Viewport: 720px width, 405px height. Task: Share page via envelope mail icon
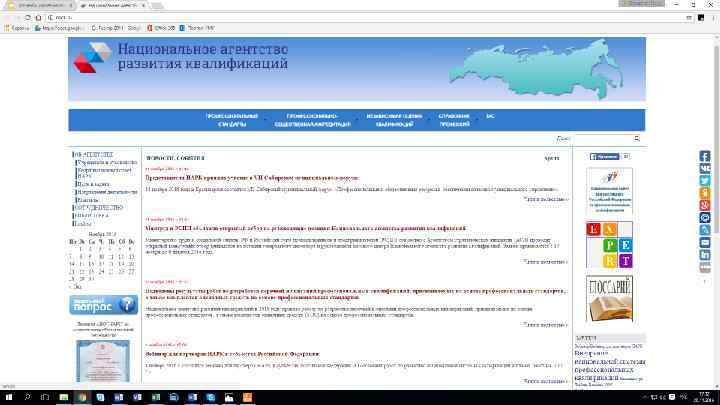[x=704, y=242]
